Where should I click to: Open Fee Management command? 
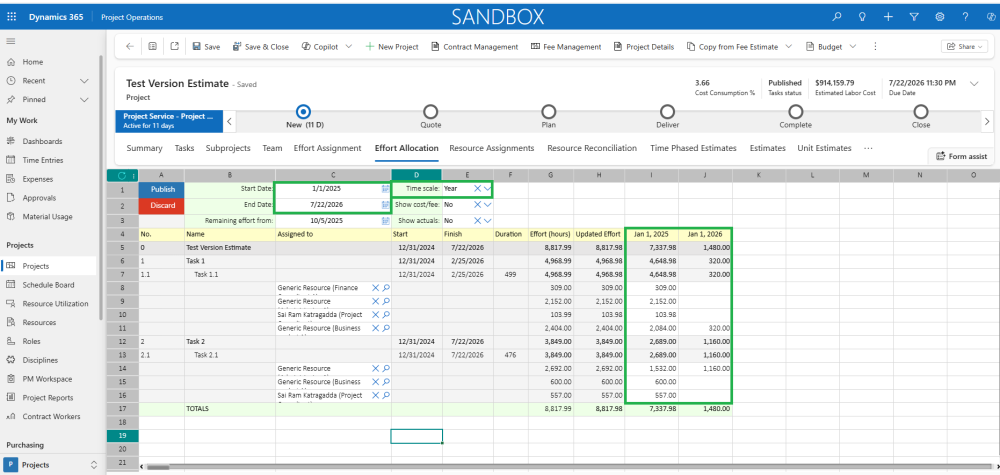pyautogui.click(x=566, y=47)
